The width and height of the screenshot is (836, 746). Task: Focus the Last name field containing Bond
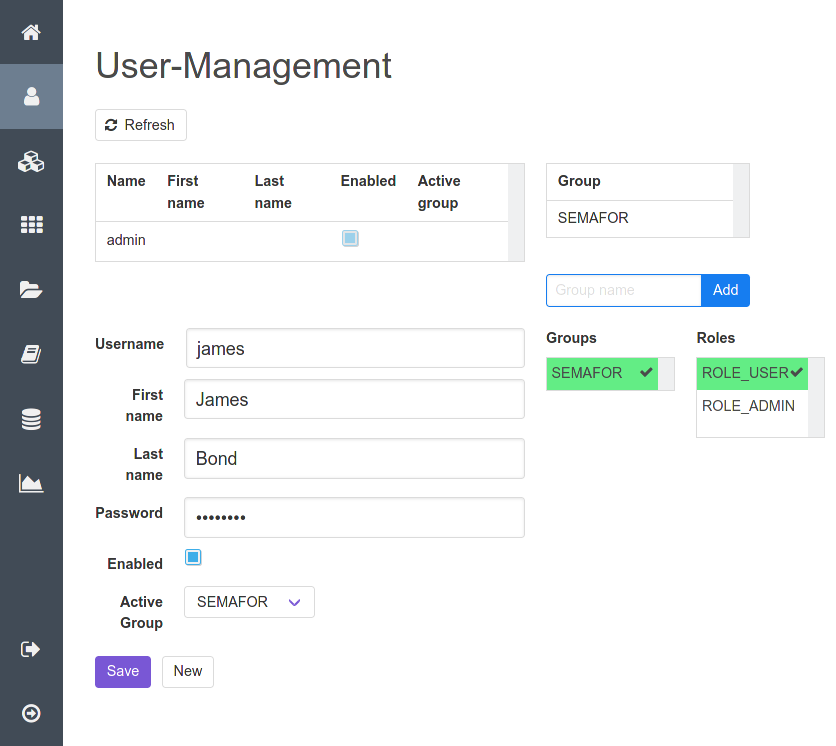pos(355,459)
